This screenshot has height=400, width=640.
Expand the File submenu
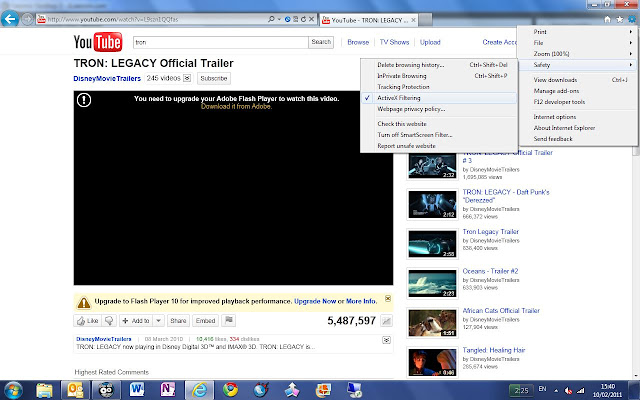(x=578, y=43)
